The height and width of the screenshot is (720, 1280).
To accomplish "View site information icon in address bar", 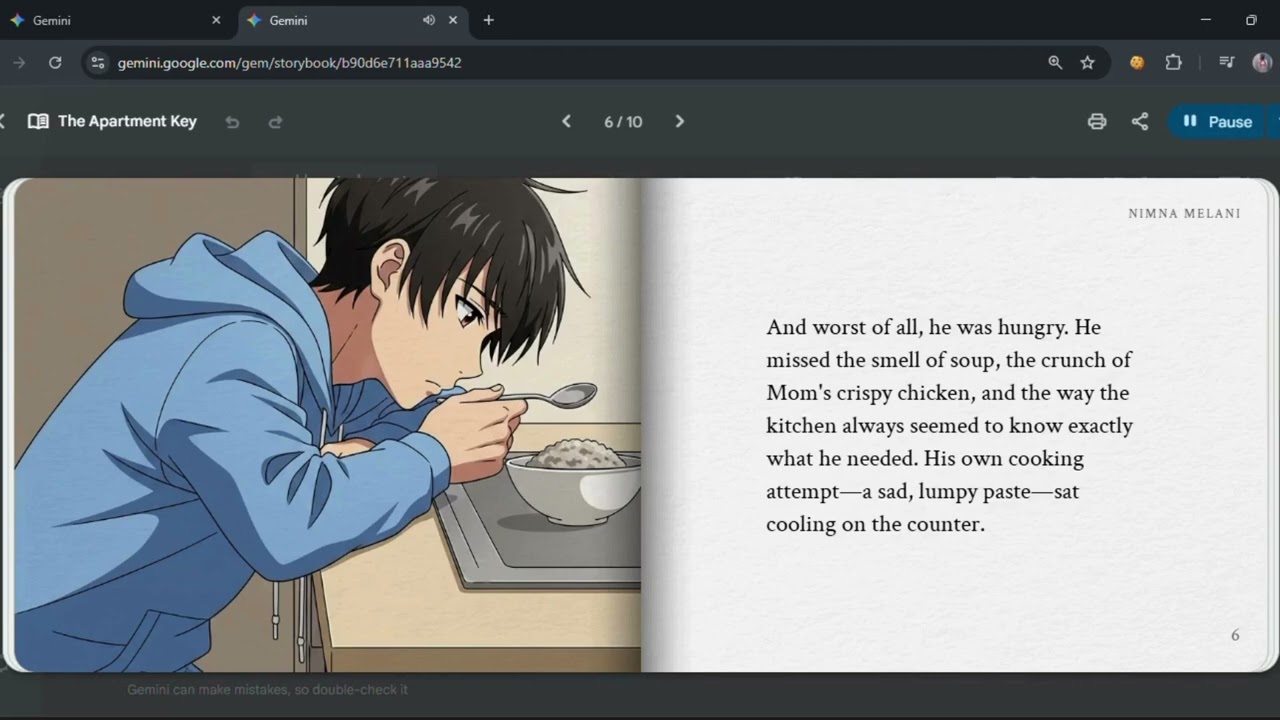I will (x=97, y=62).
